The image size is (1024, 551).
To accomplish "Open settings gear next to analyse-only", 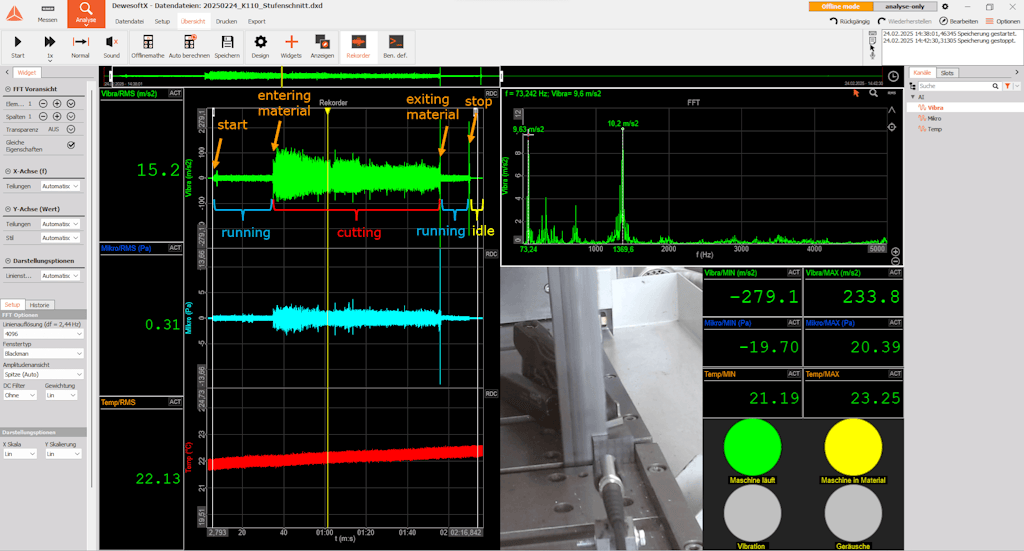I will [x=945, y=7].
